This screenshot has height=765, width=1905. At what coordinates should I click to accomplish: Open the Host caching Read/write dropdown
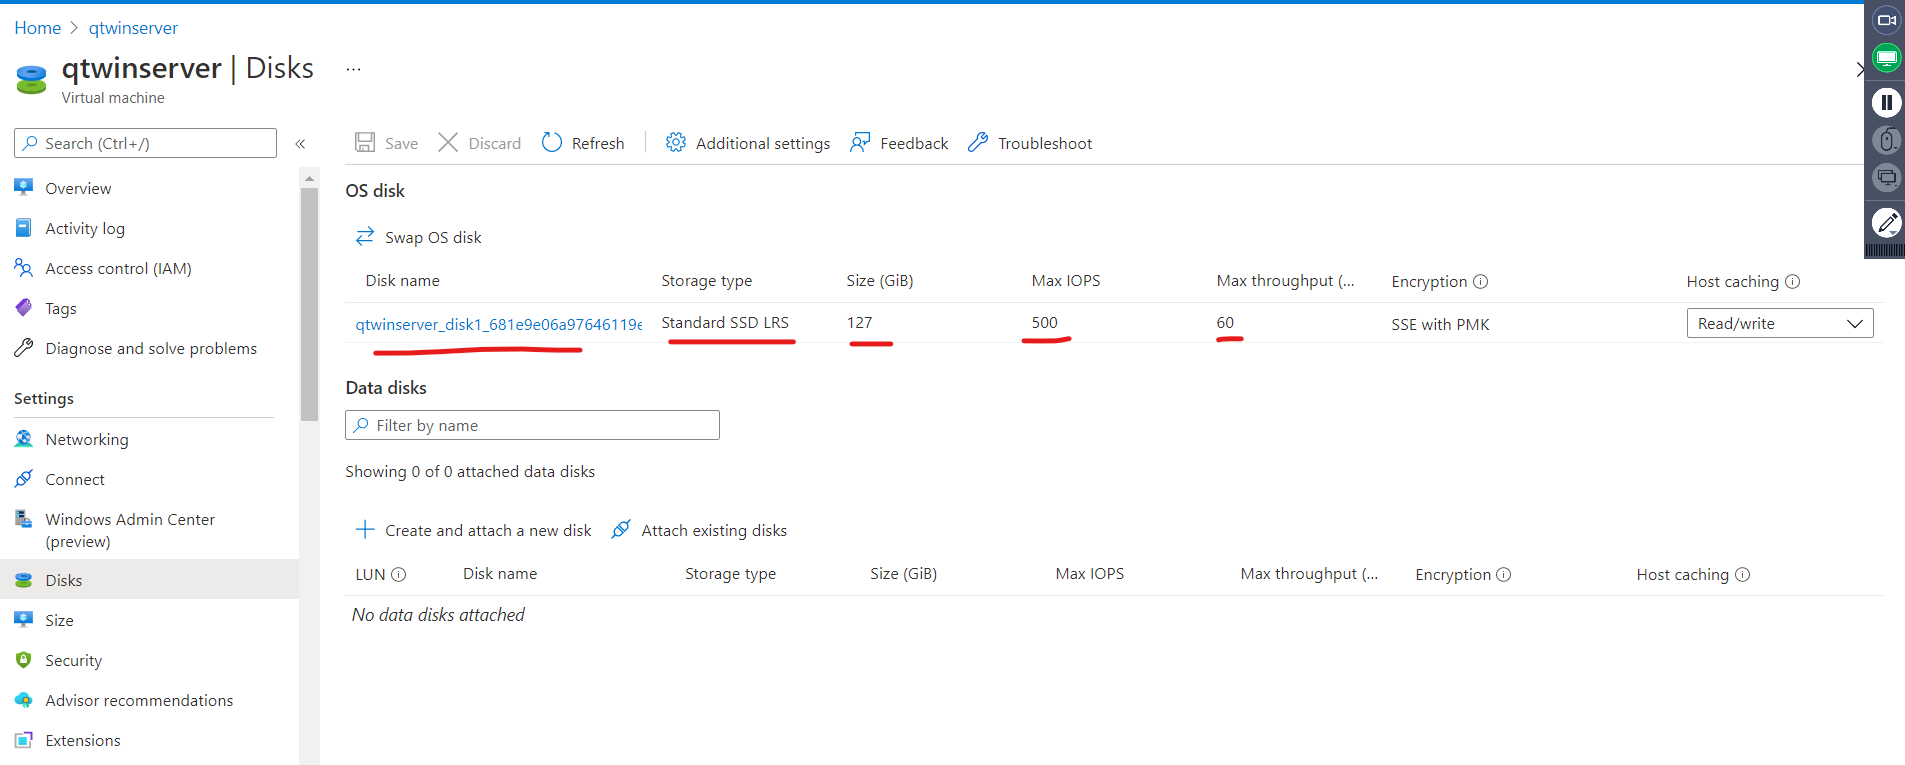[x=1780, y=323]
